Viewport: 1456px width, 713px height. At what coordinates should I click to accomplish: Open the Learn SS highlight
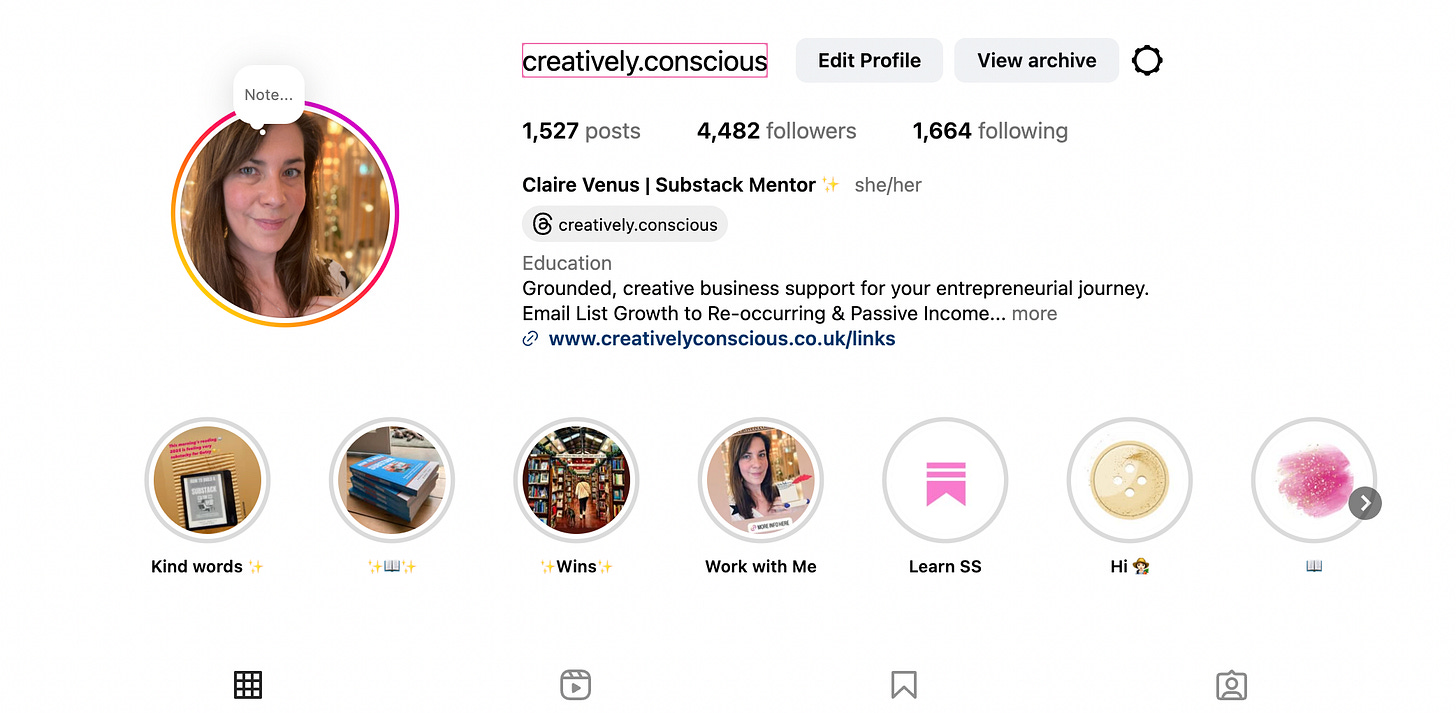[x=945, y=480]
